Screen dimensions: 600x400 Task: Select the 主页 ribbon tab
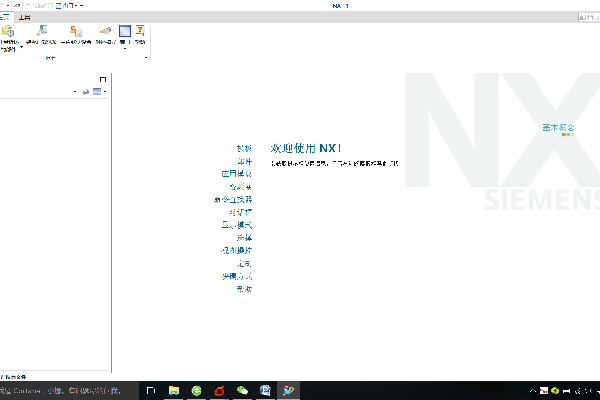(x=4, y=18)
